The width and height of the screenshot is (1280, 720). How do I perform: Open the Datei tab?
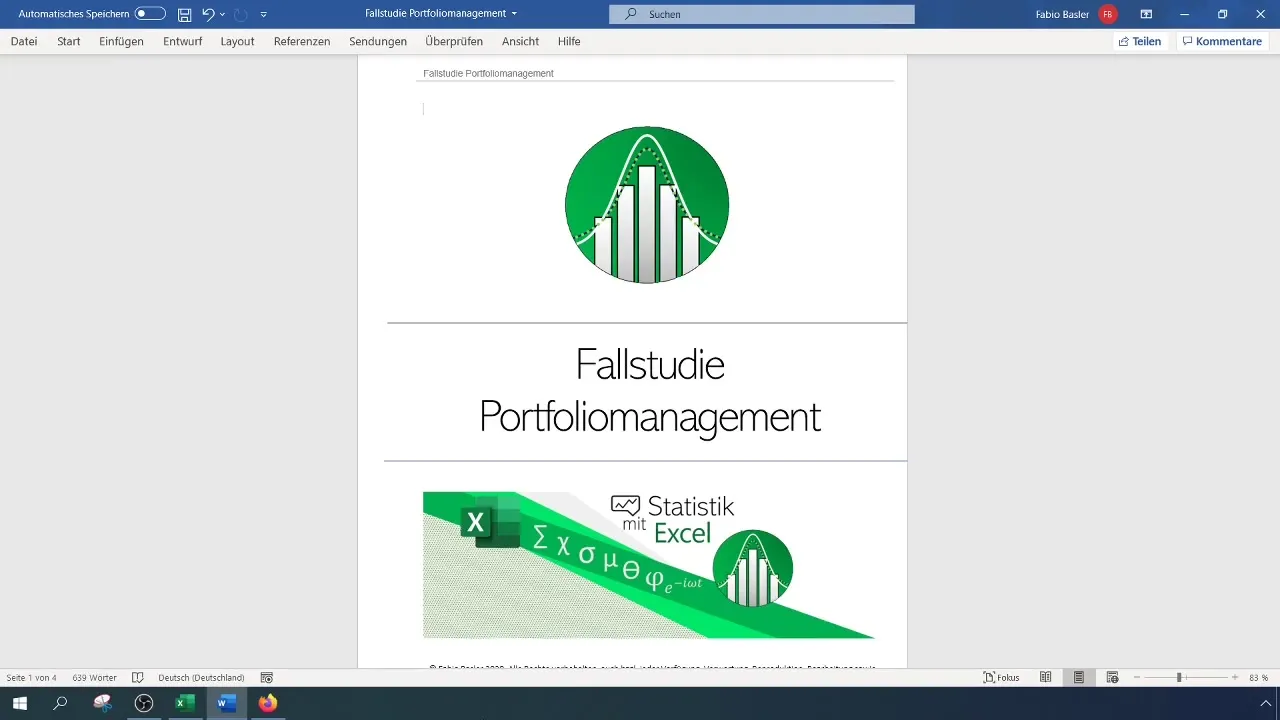[24, 41]
